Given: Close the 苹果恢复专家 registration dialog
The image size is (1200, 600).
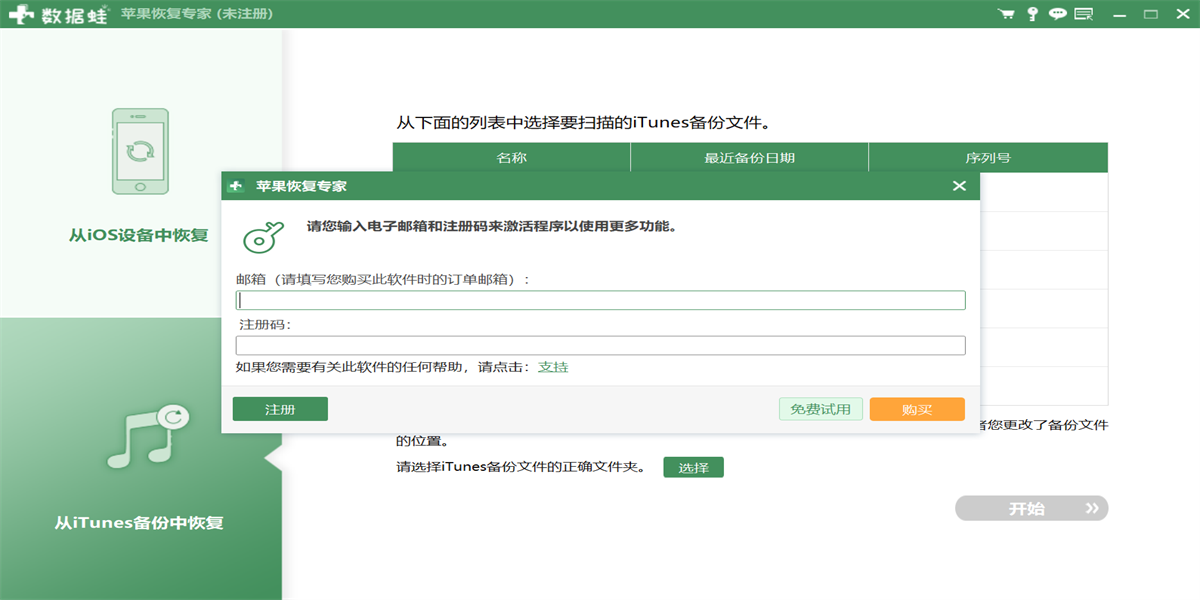Looking at the screenshot, I should (x=959, y=186).
